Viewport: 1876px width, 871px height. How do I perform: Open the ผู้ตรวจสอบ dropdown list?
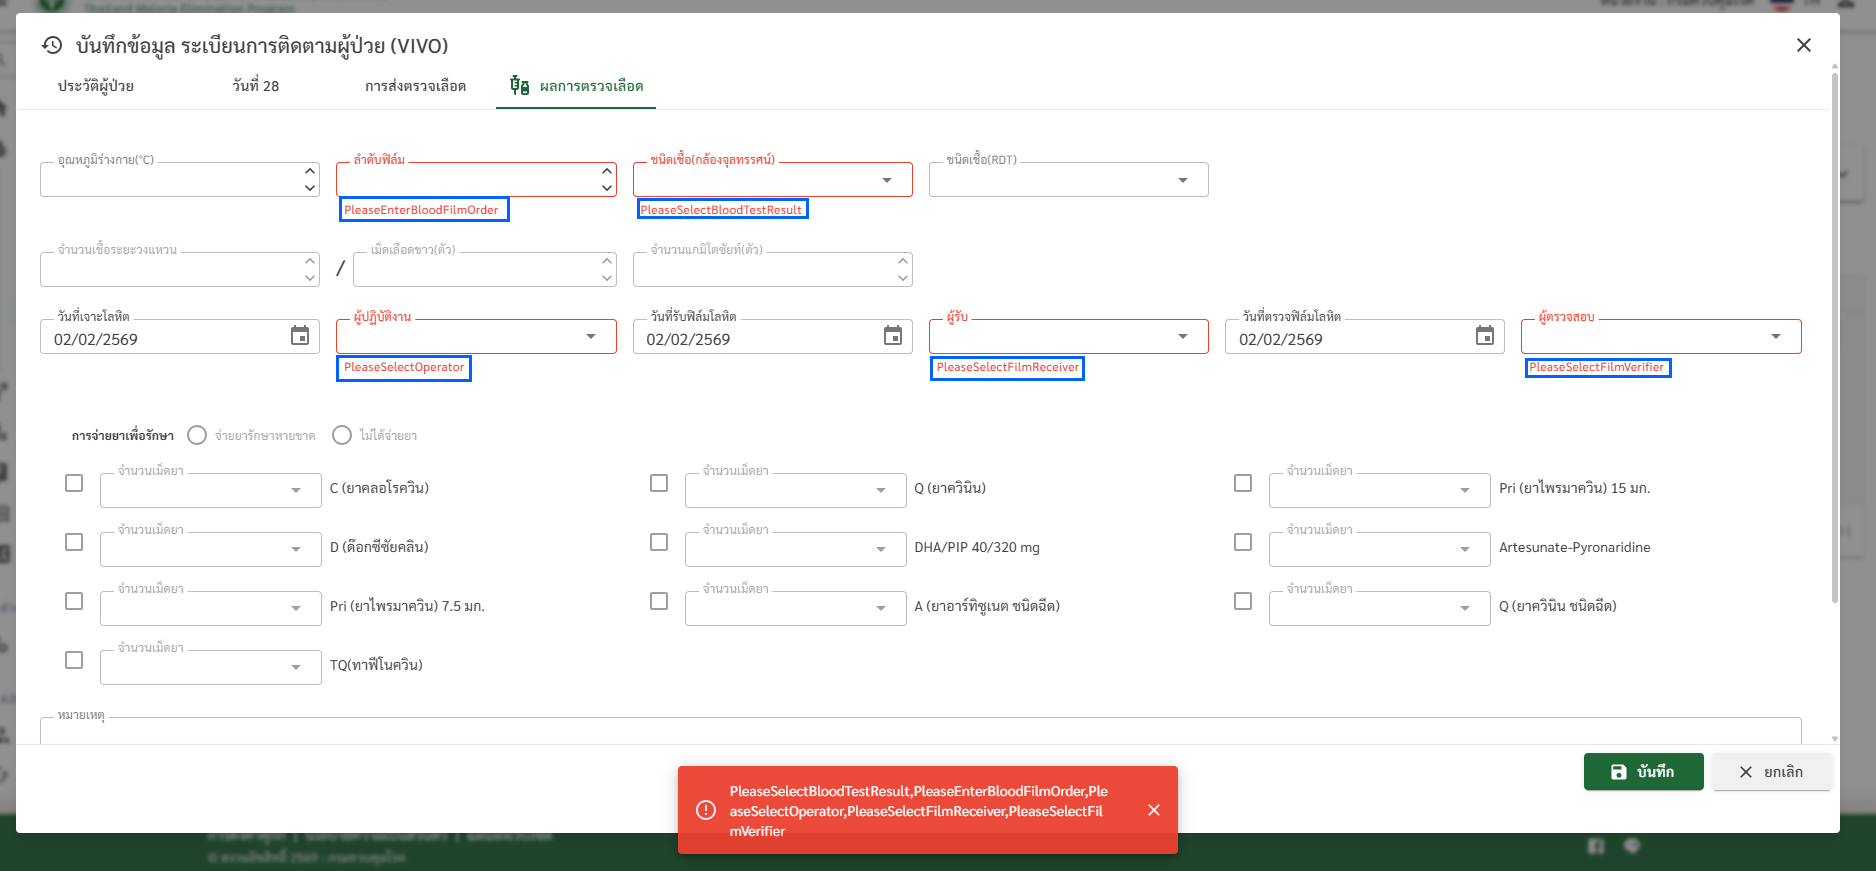1775,337
